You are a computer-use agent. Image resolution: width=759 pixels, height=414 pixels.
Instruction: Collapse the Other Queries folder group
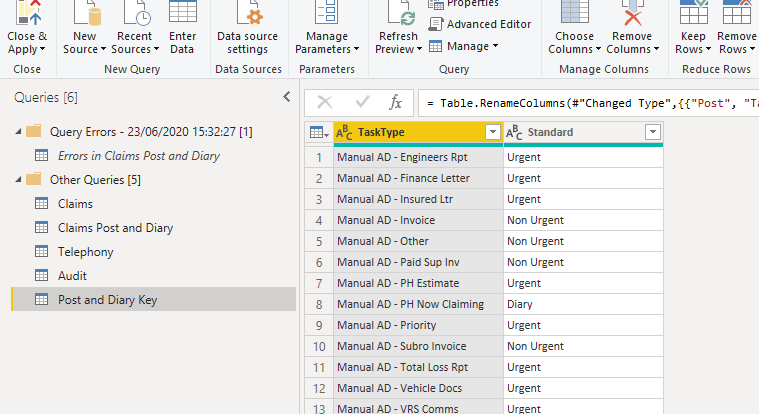click(x=18, y=180)
